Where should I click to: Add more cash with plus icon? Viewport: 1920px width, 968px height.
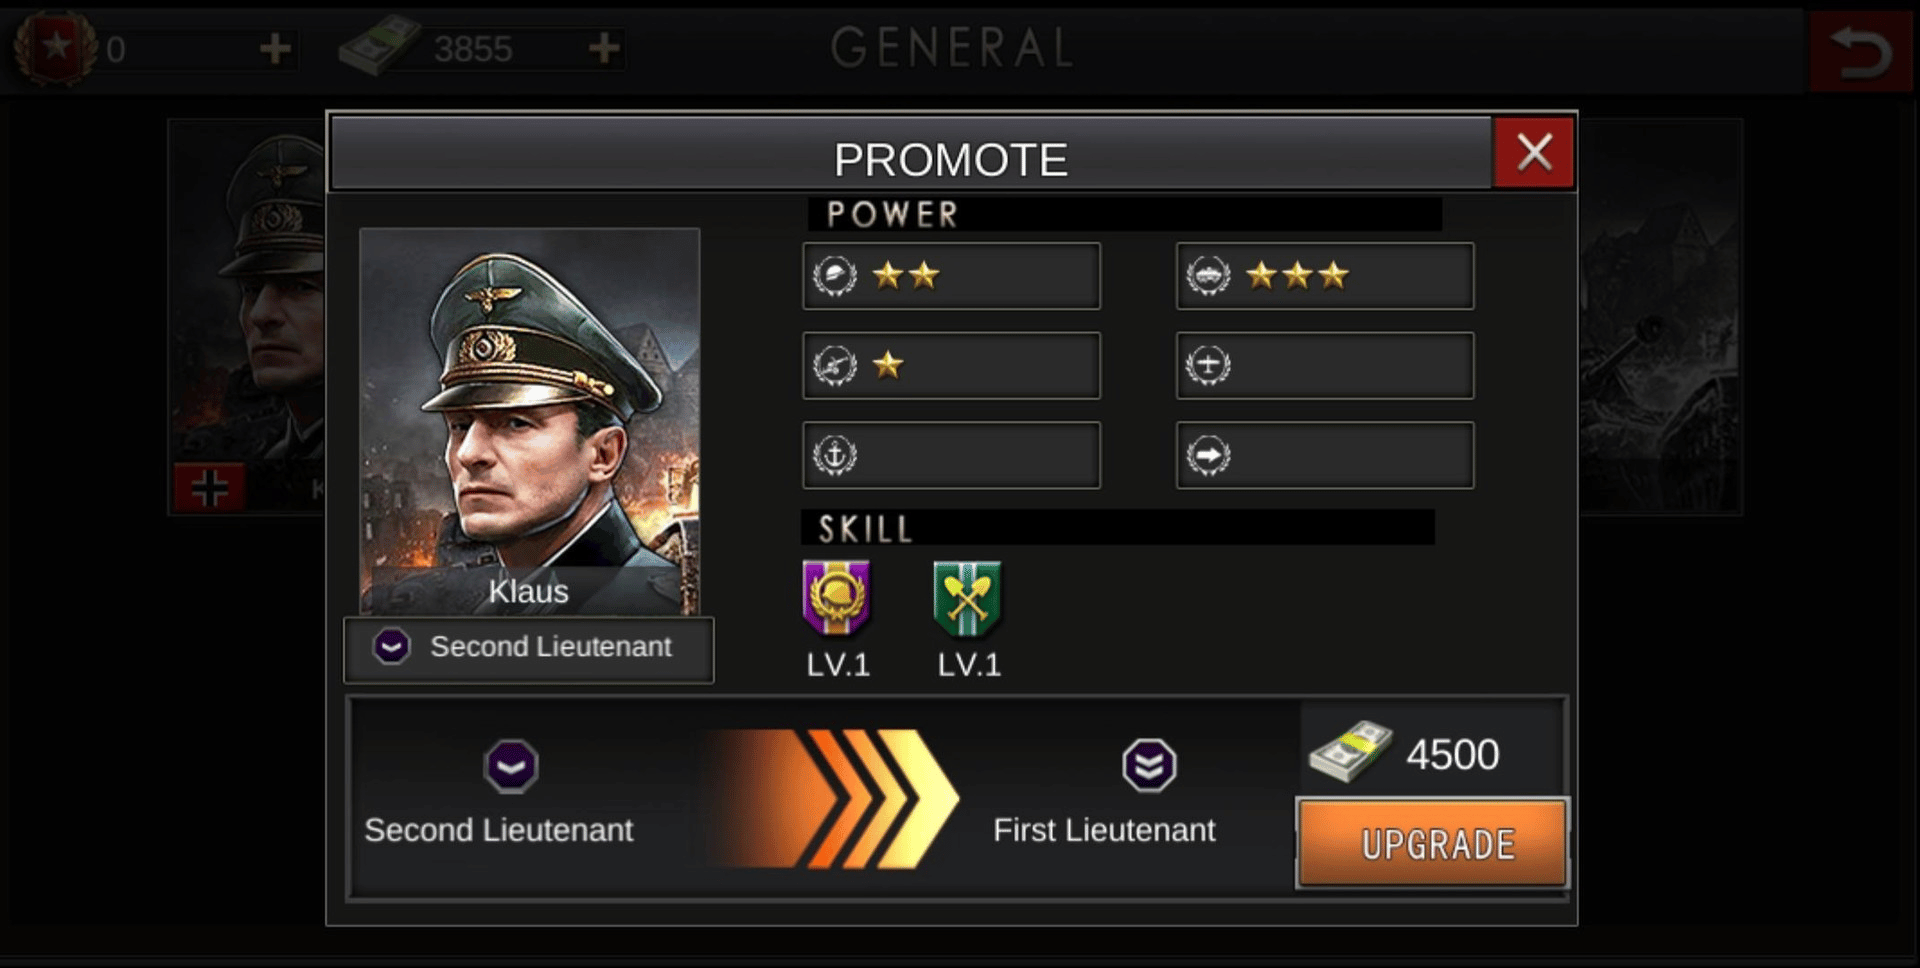tap(603, 48)
